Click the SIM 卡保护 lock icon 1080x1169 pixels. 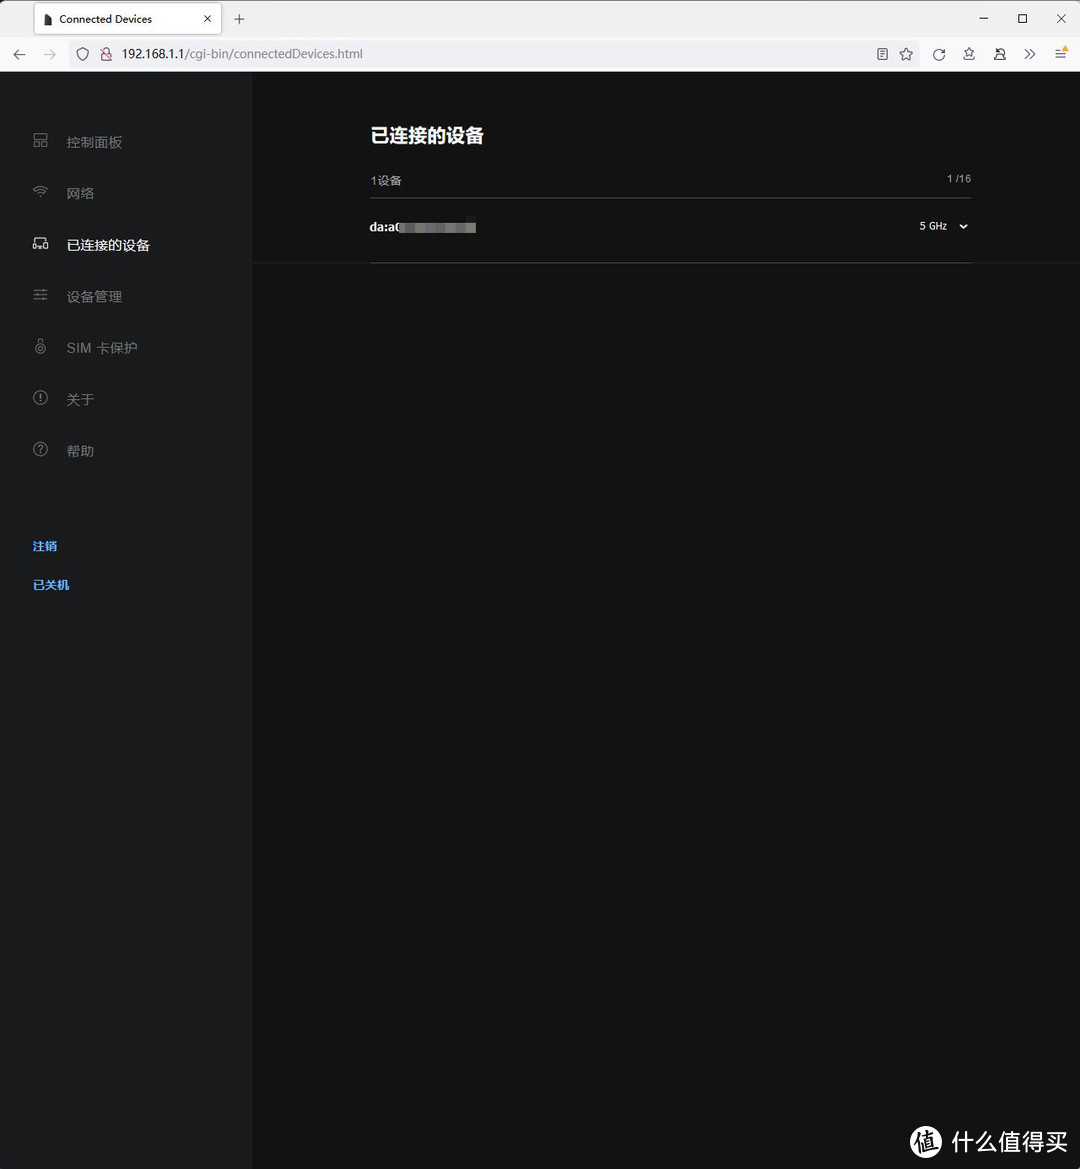pyautogui.click(x=40, y=347)
